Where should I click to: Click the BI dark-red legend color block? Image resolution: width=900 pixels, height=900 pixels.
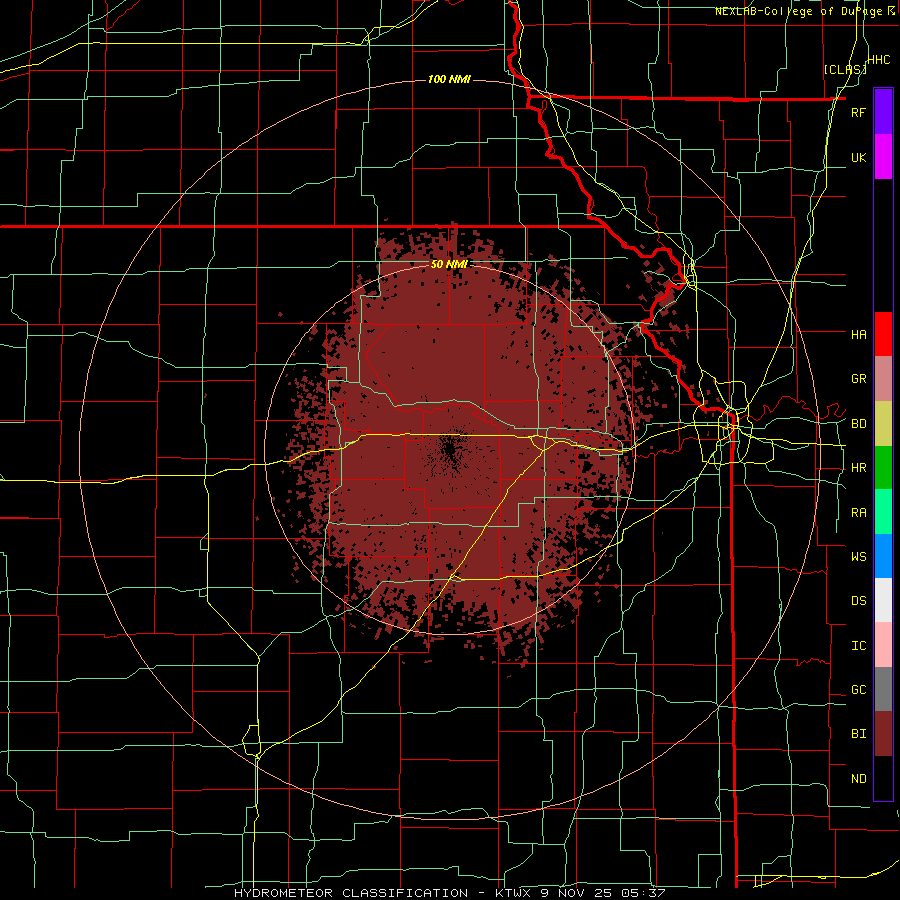click(883, 734)
